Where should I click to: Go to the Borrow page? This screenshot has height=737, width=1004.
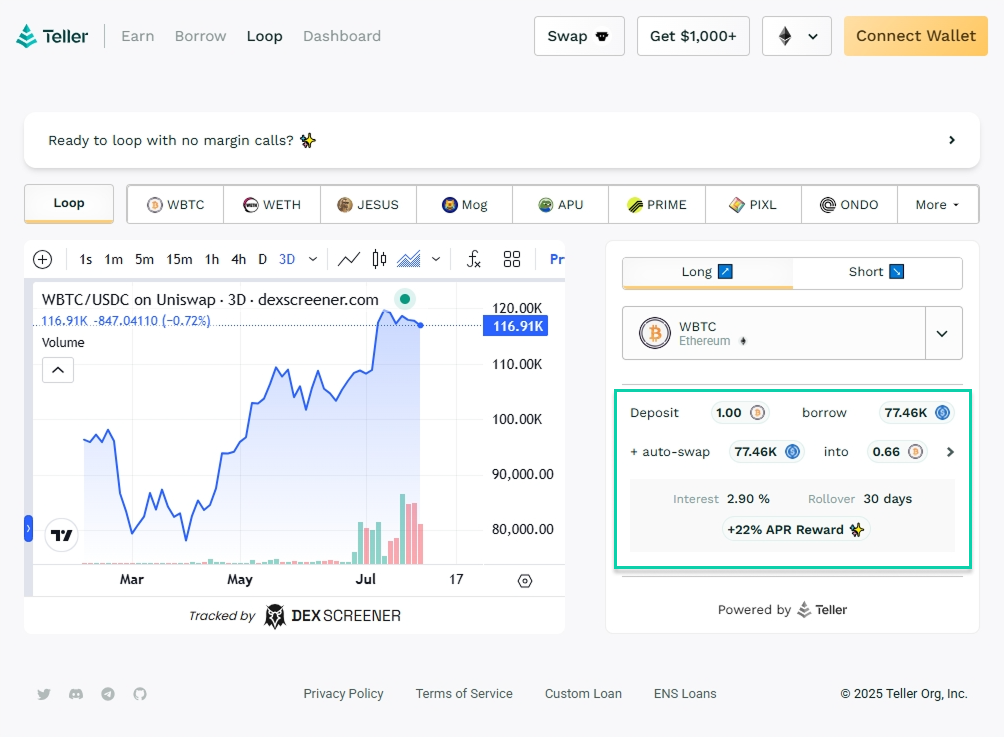pos(200,36)
